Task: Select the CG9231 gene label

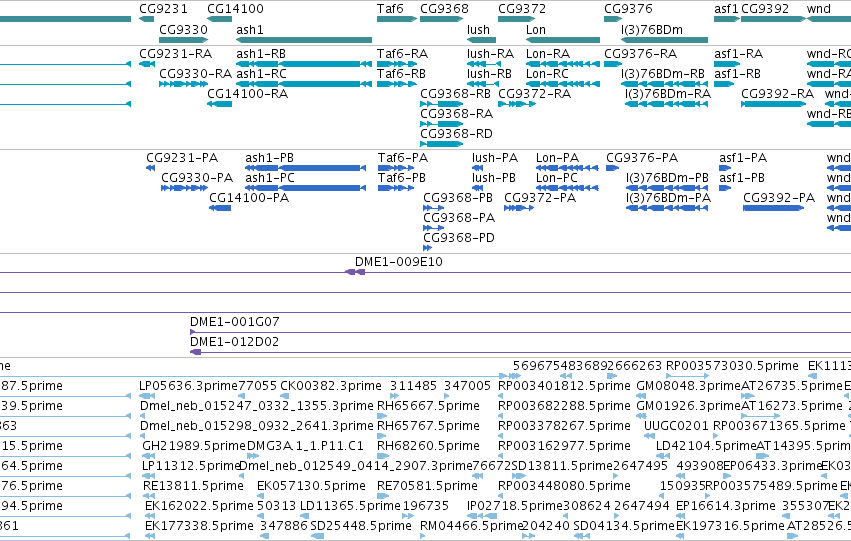Action: tap(163, 9)
